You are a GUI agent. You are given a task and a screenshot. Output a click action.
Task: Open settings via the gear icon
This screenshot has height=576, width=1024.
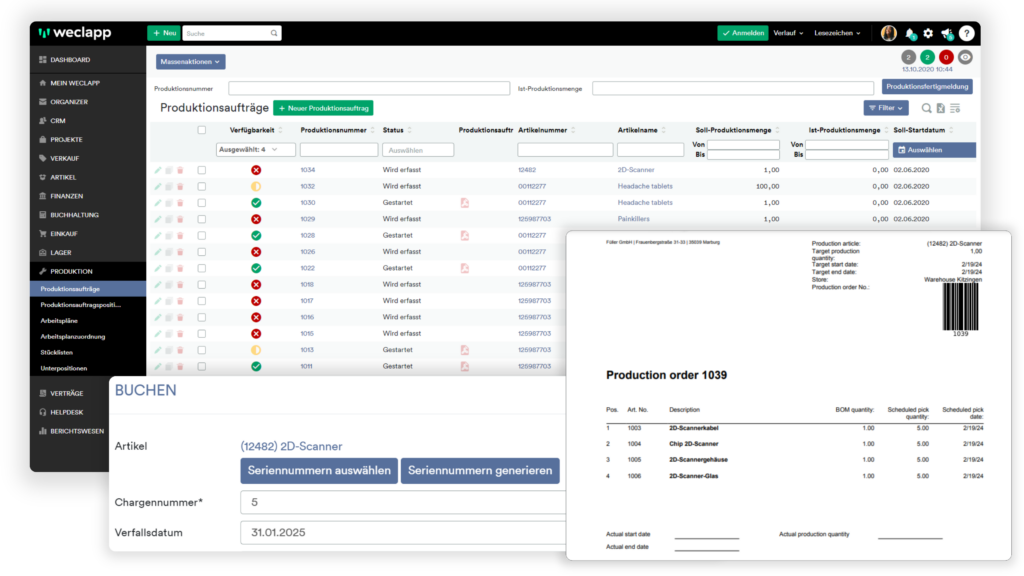click(x=928, y=33)
